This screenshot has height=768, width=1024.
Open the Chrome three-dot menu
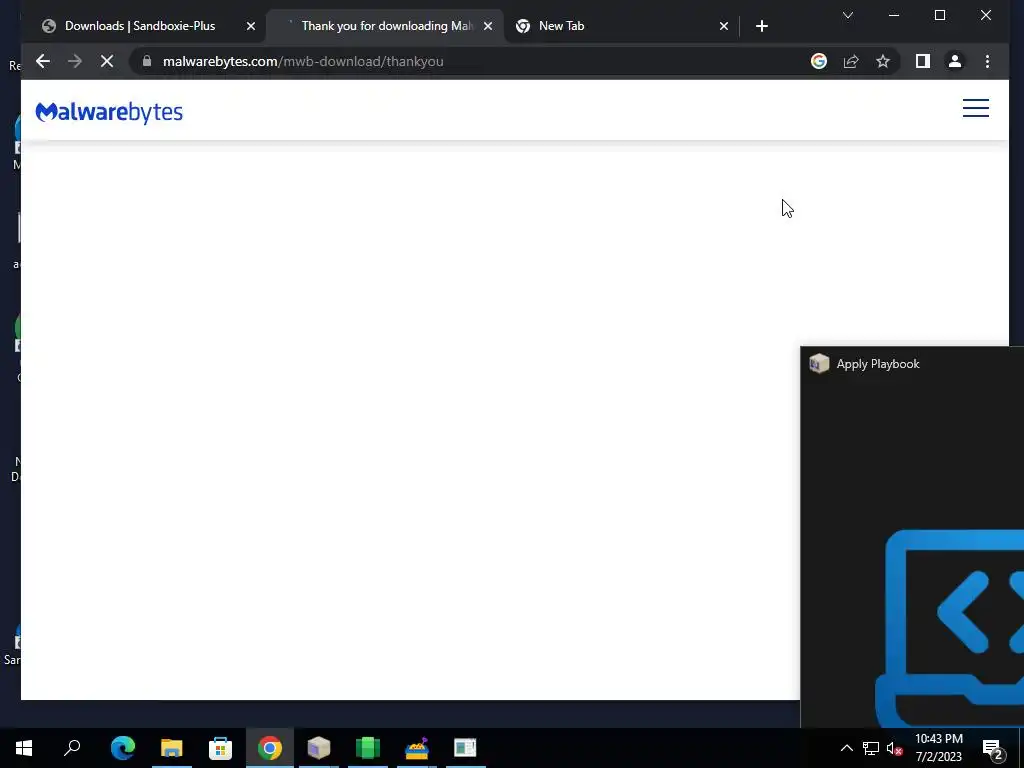click(987, 61)
